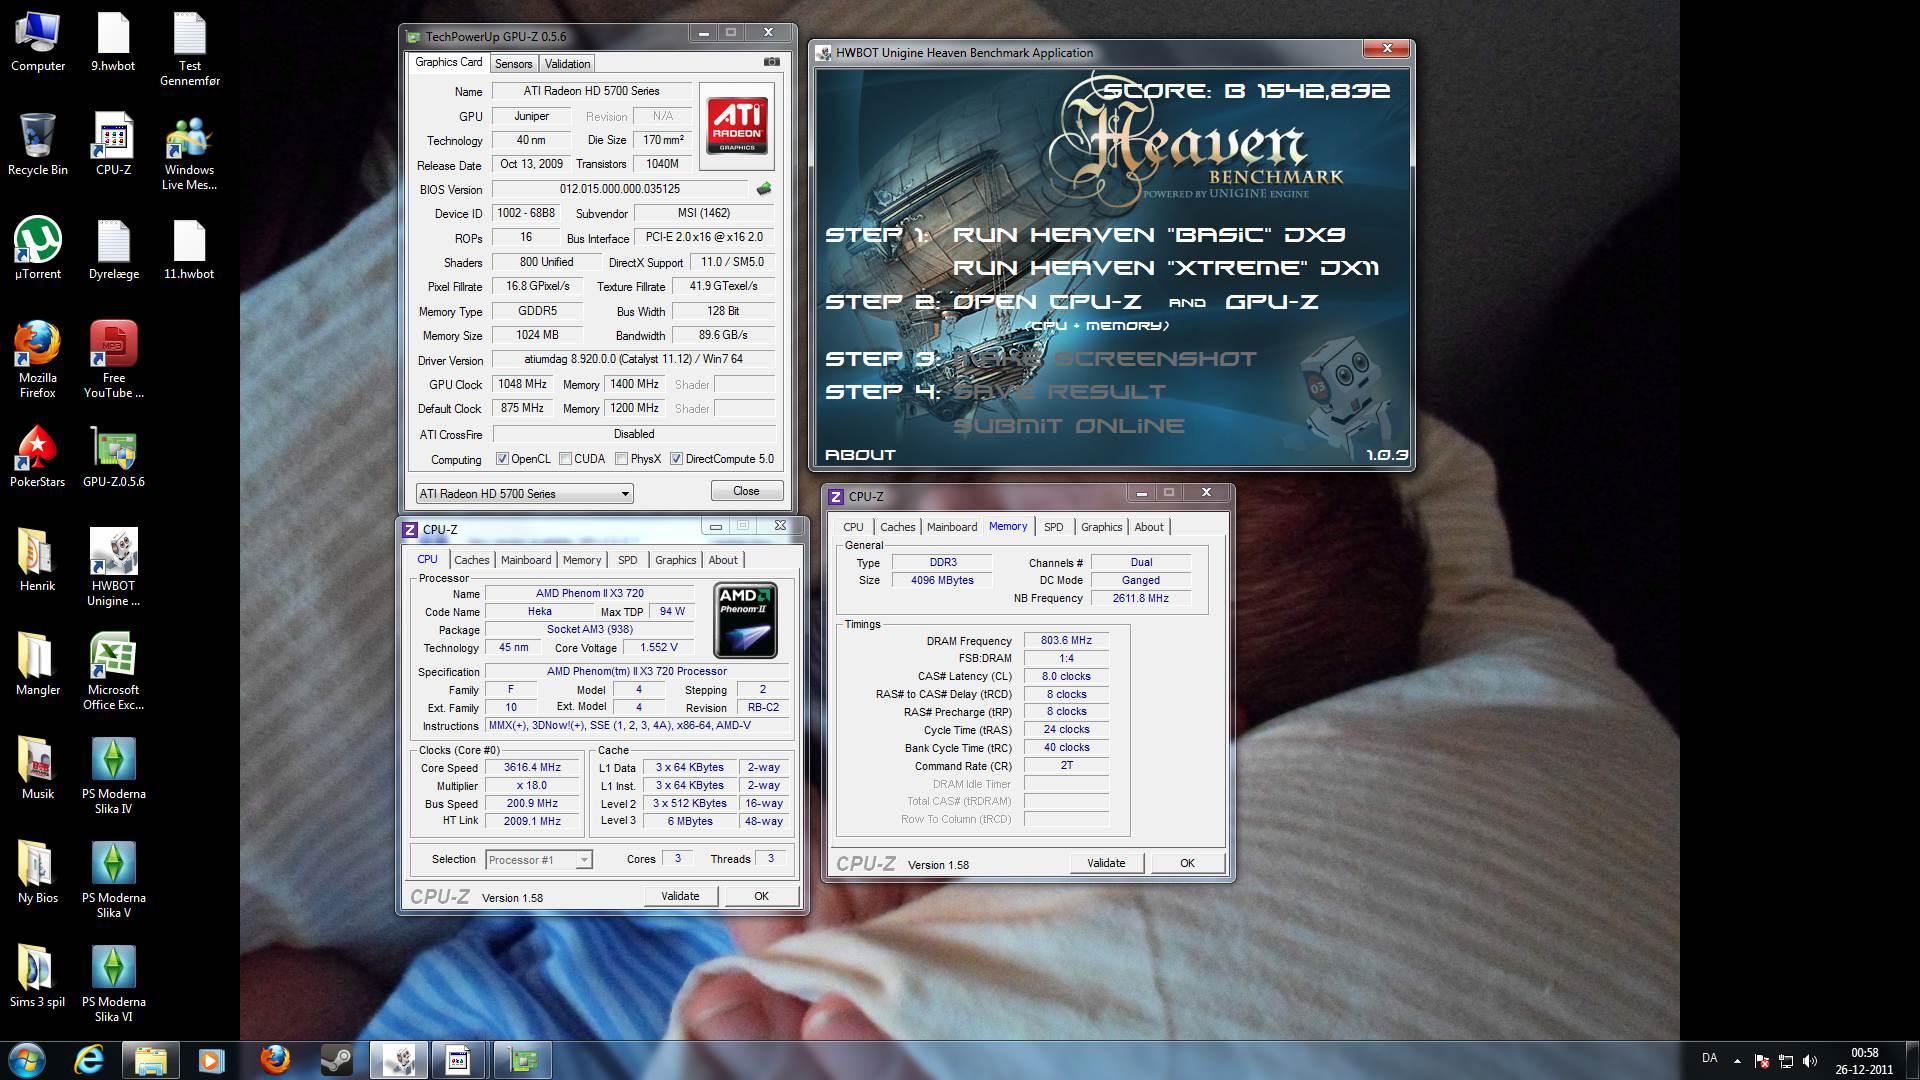Image resolution: width=1920 pixels, height=1080 pixels.
Task: Open the Musik folder icon
Action: click(38, 769)
